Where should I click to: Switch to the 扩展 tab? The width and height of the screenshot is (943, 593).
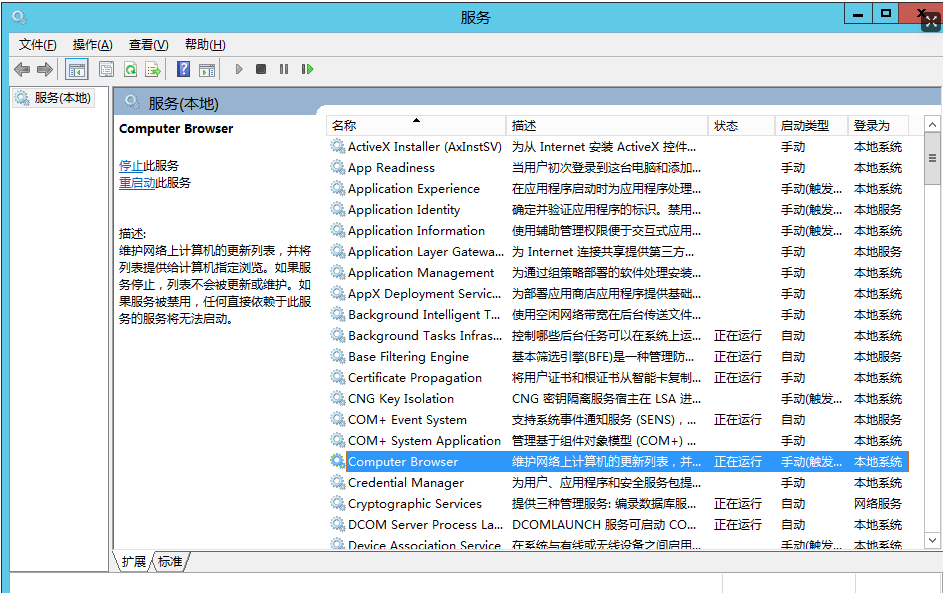click(134, 561)
